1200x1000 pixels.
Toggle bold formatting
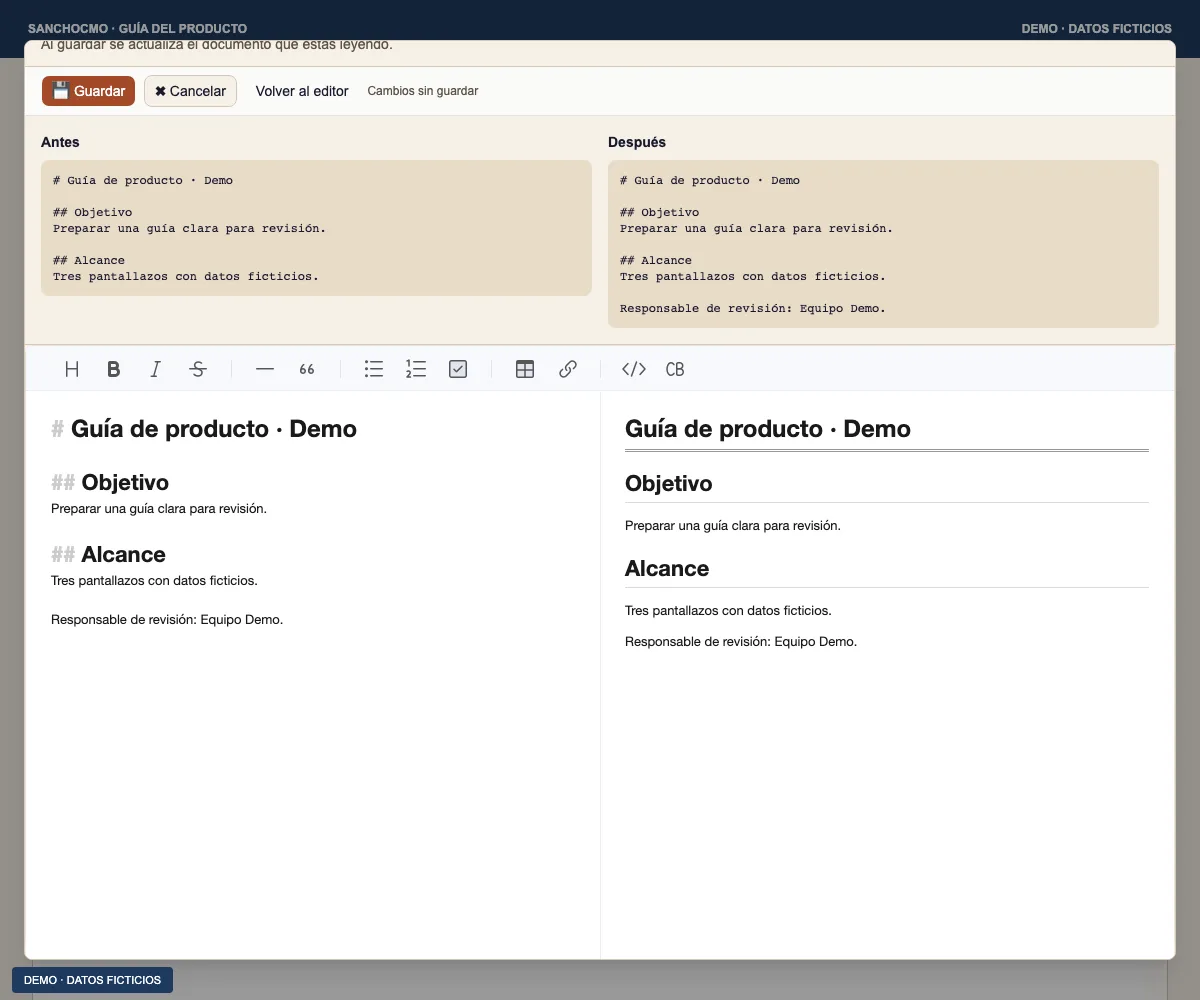click(x=114, y=369)
